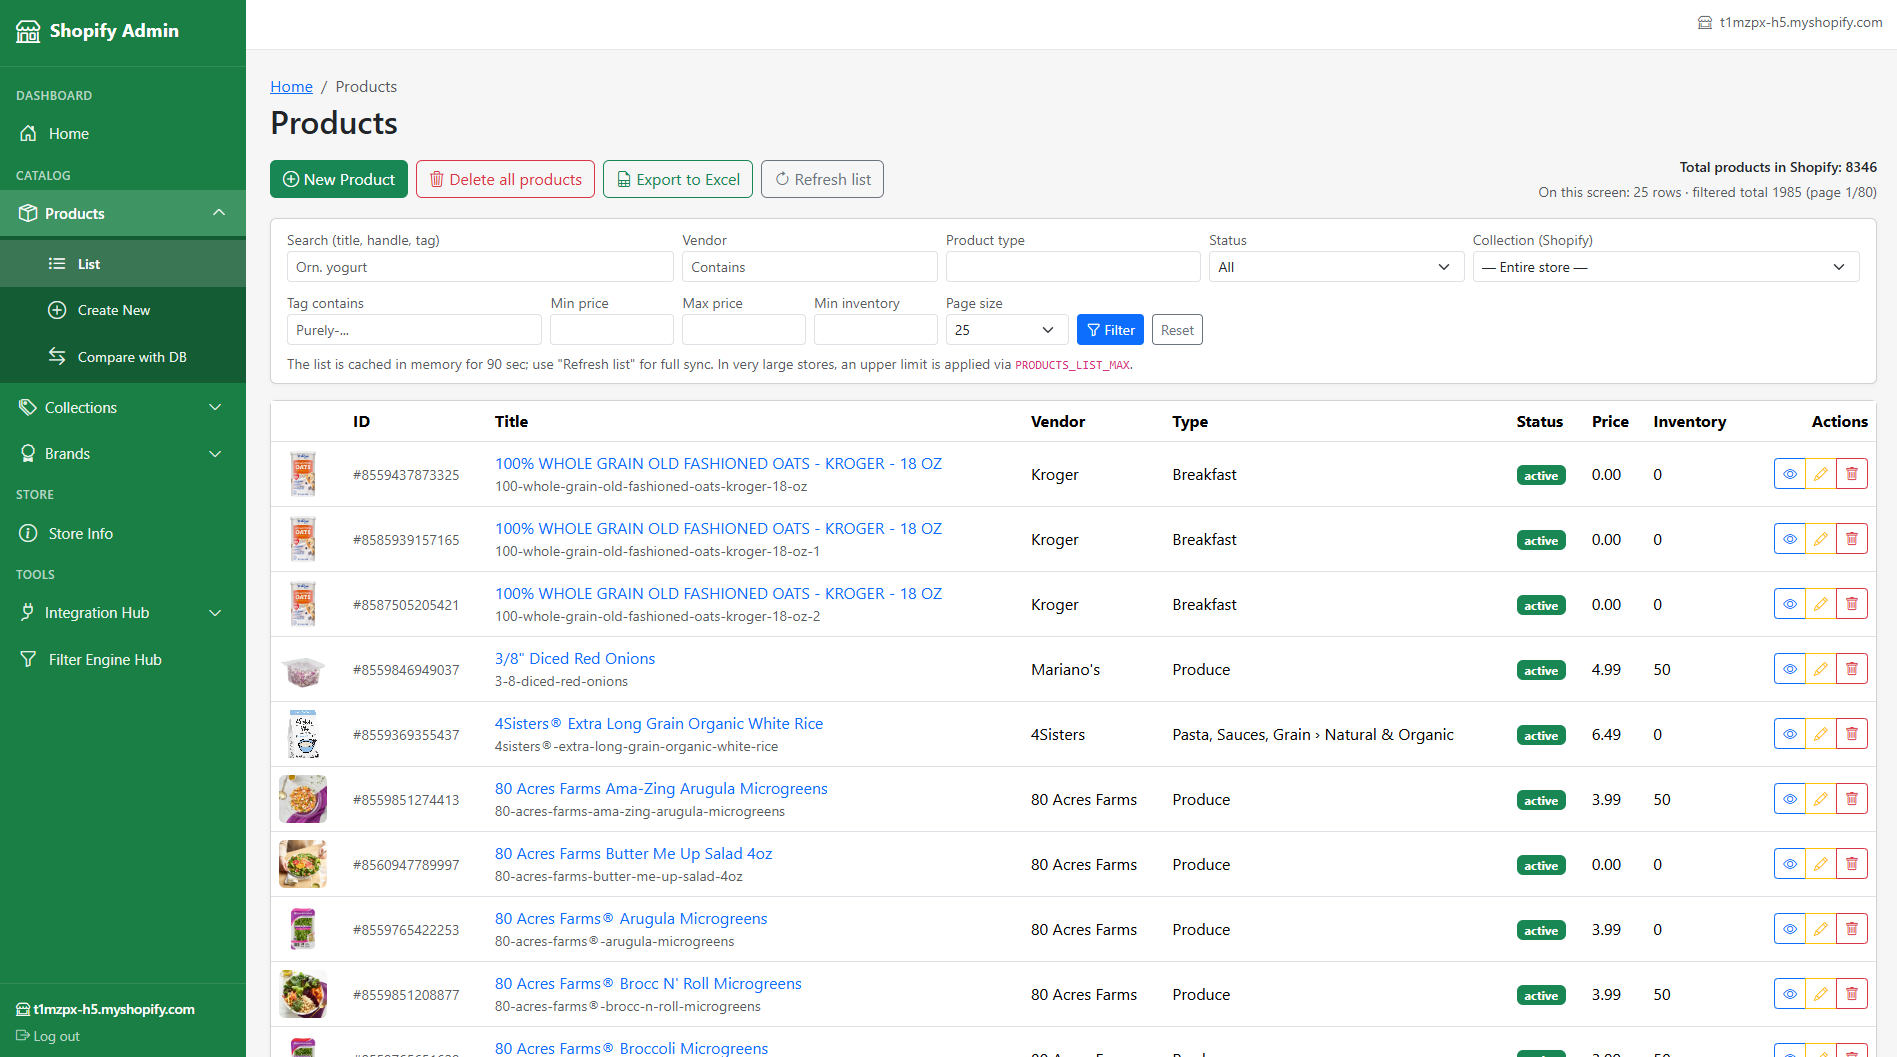Click Brocc N' Roll Microgreens thumbnail

tap(303, 994)
